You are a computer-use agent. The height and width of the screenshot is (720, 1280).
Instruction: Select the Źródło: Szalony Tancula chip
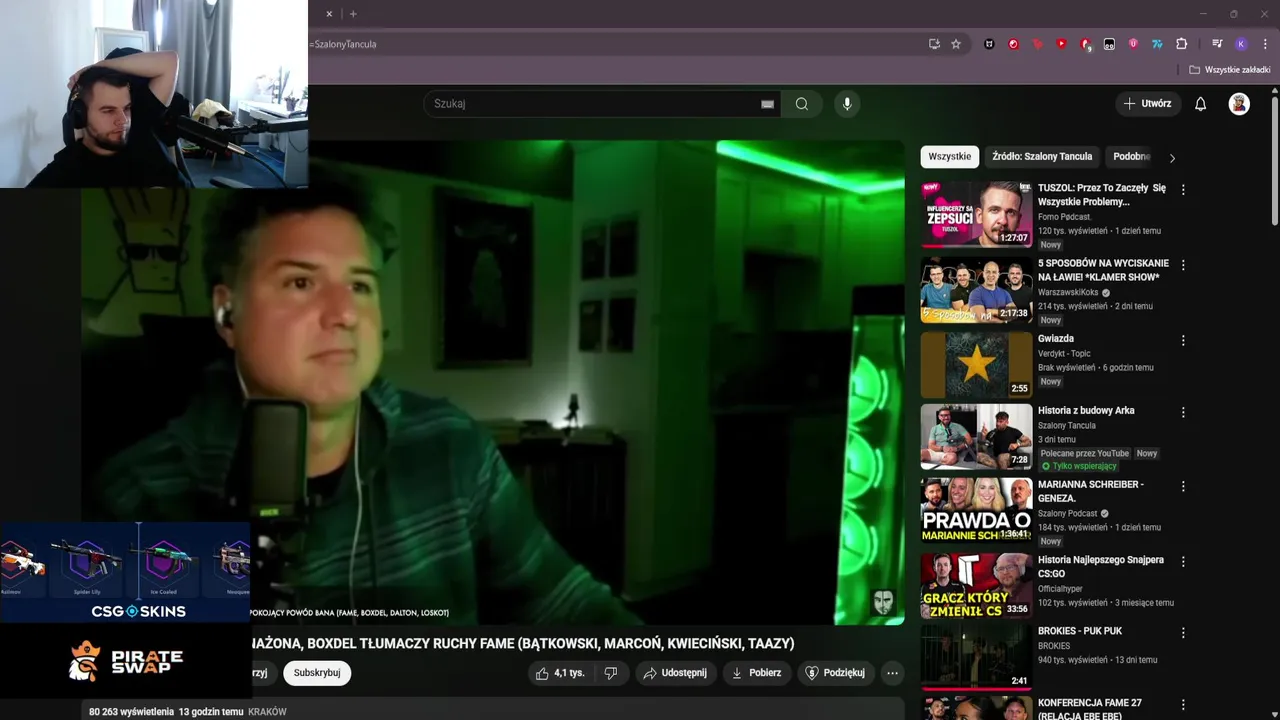(x=1042, y=157)
